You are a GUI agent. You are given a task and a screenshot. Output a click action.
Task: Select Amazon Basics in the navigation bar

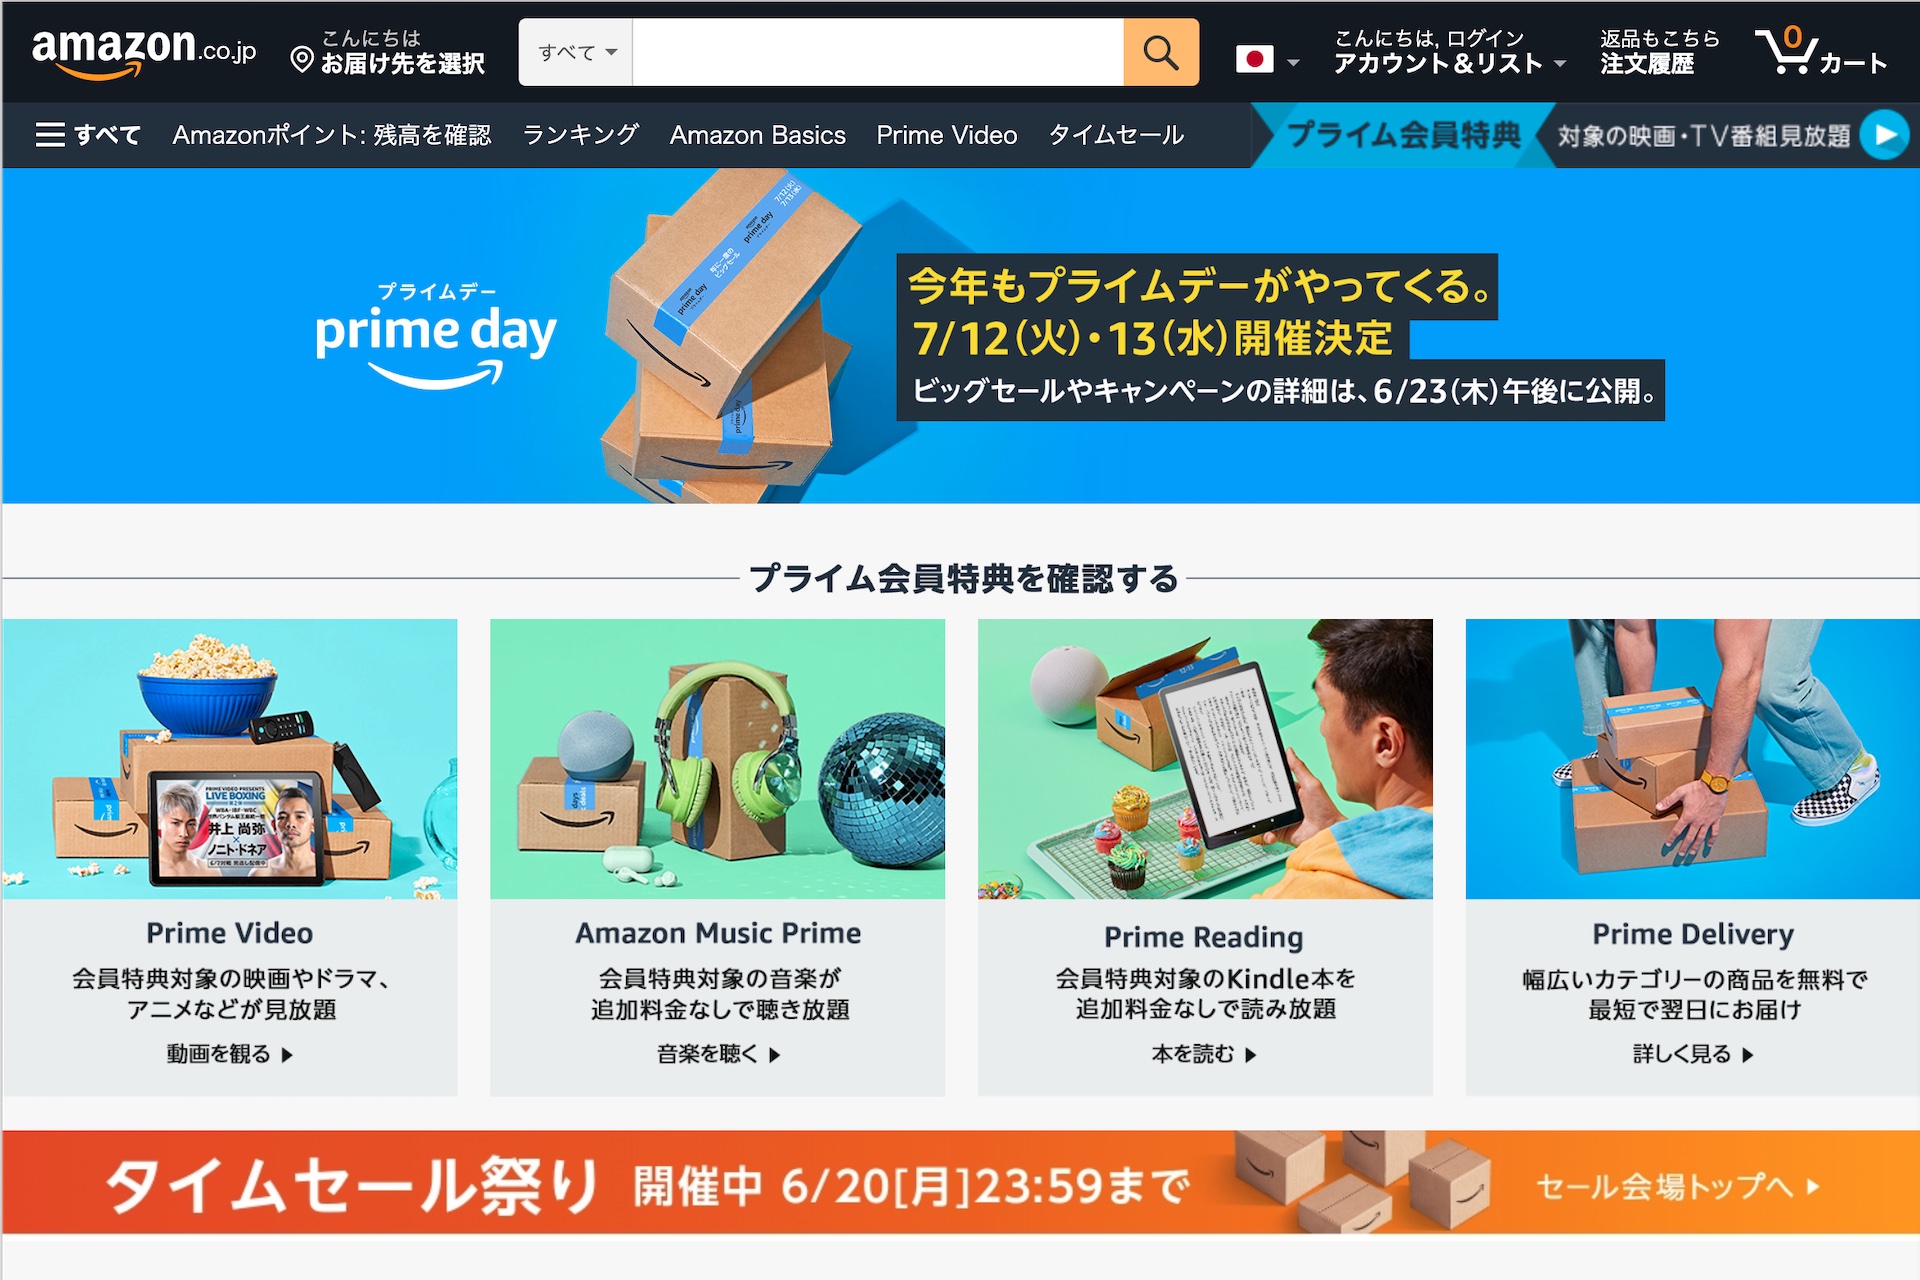(758, 134)
